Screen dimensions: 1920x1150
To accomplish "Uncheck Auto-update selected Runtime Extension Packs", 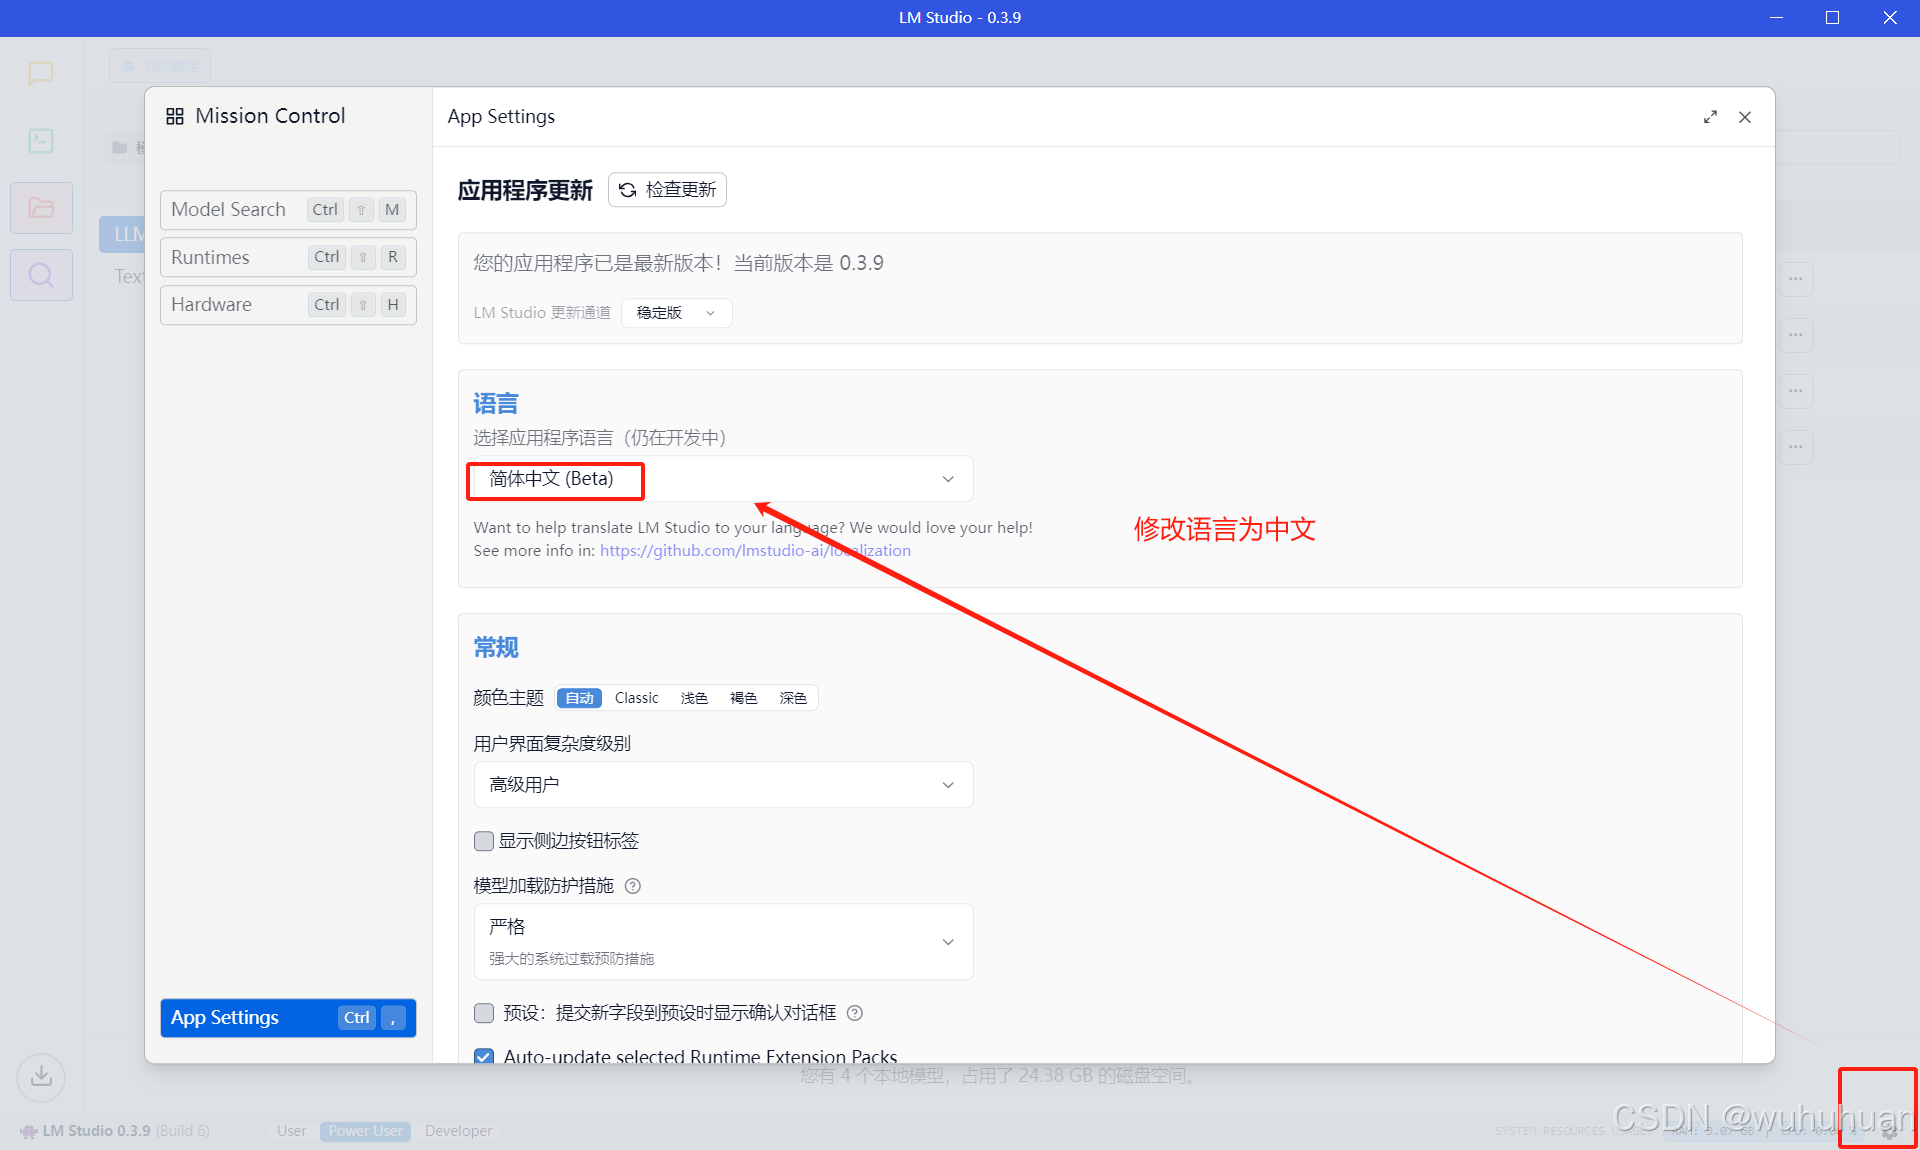I will (484, 1056).
